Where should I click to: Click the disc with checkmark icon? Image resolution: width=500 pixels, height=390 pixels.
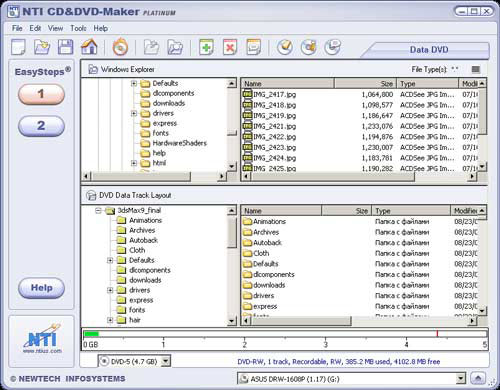[285, 47]
